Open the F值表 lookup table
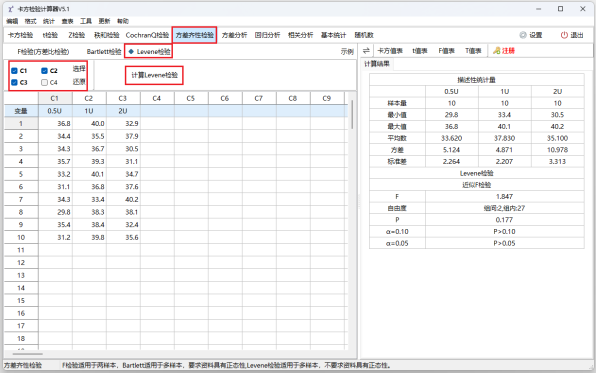596x373 pixels. 446,51
